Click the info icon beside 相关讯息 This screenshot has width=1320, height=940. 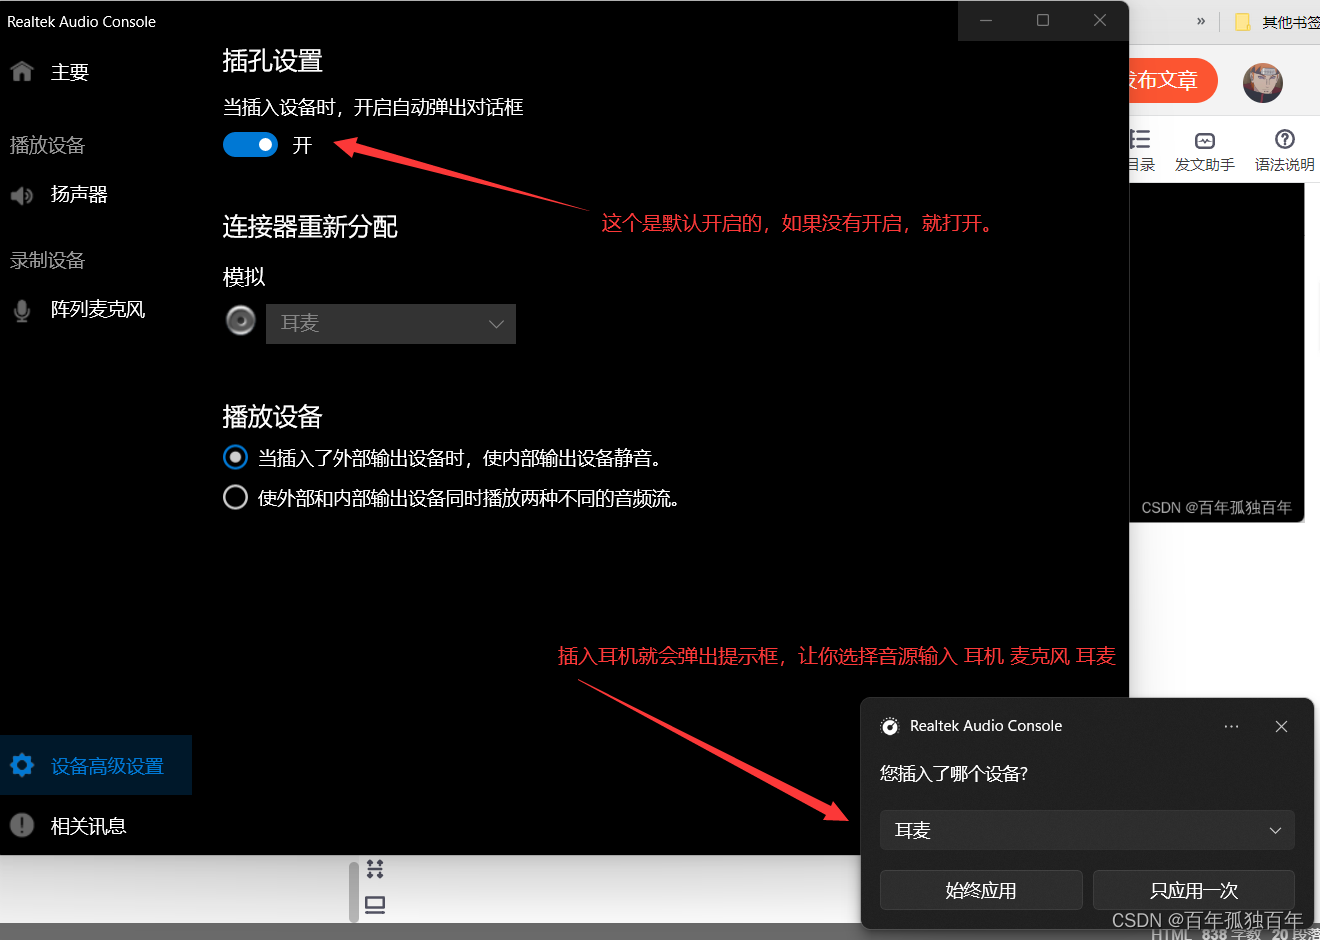click(x=22, y=825)
